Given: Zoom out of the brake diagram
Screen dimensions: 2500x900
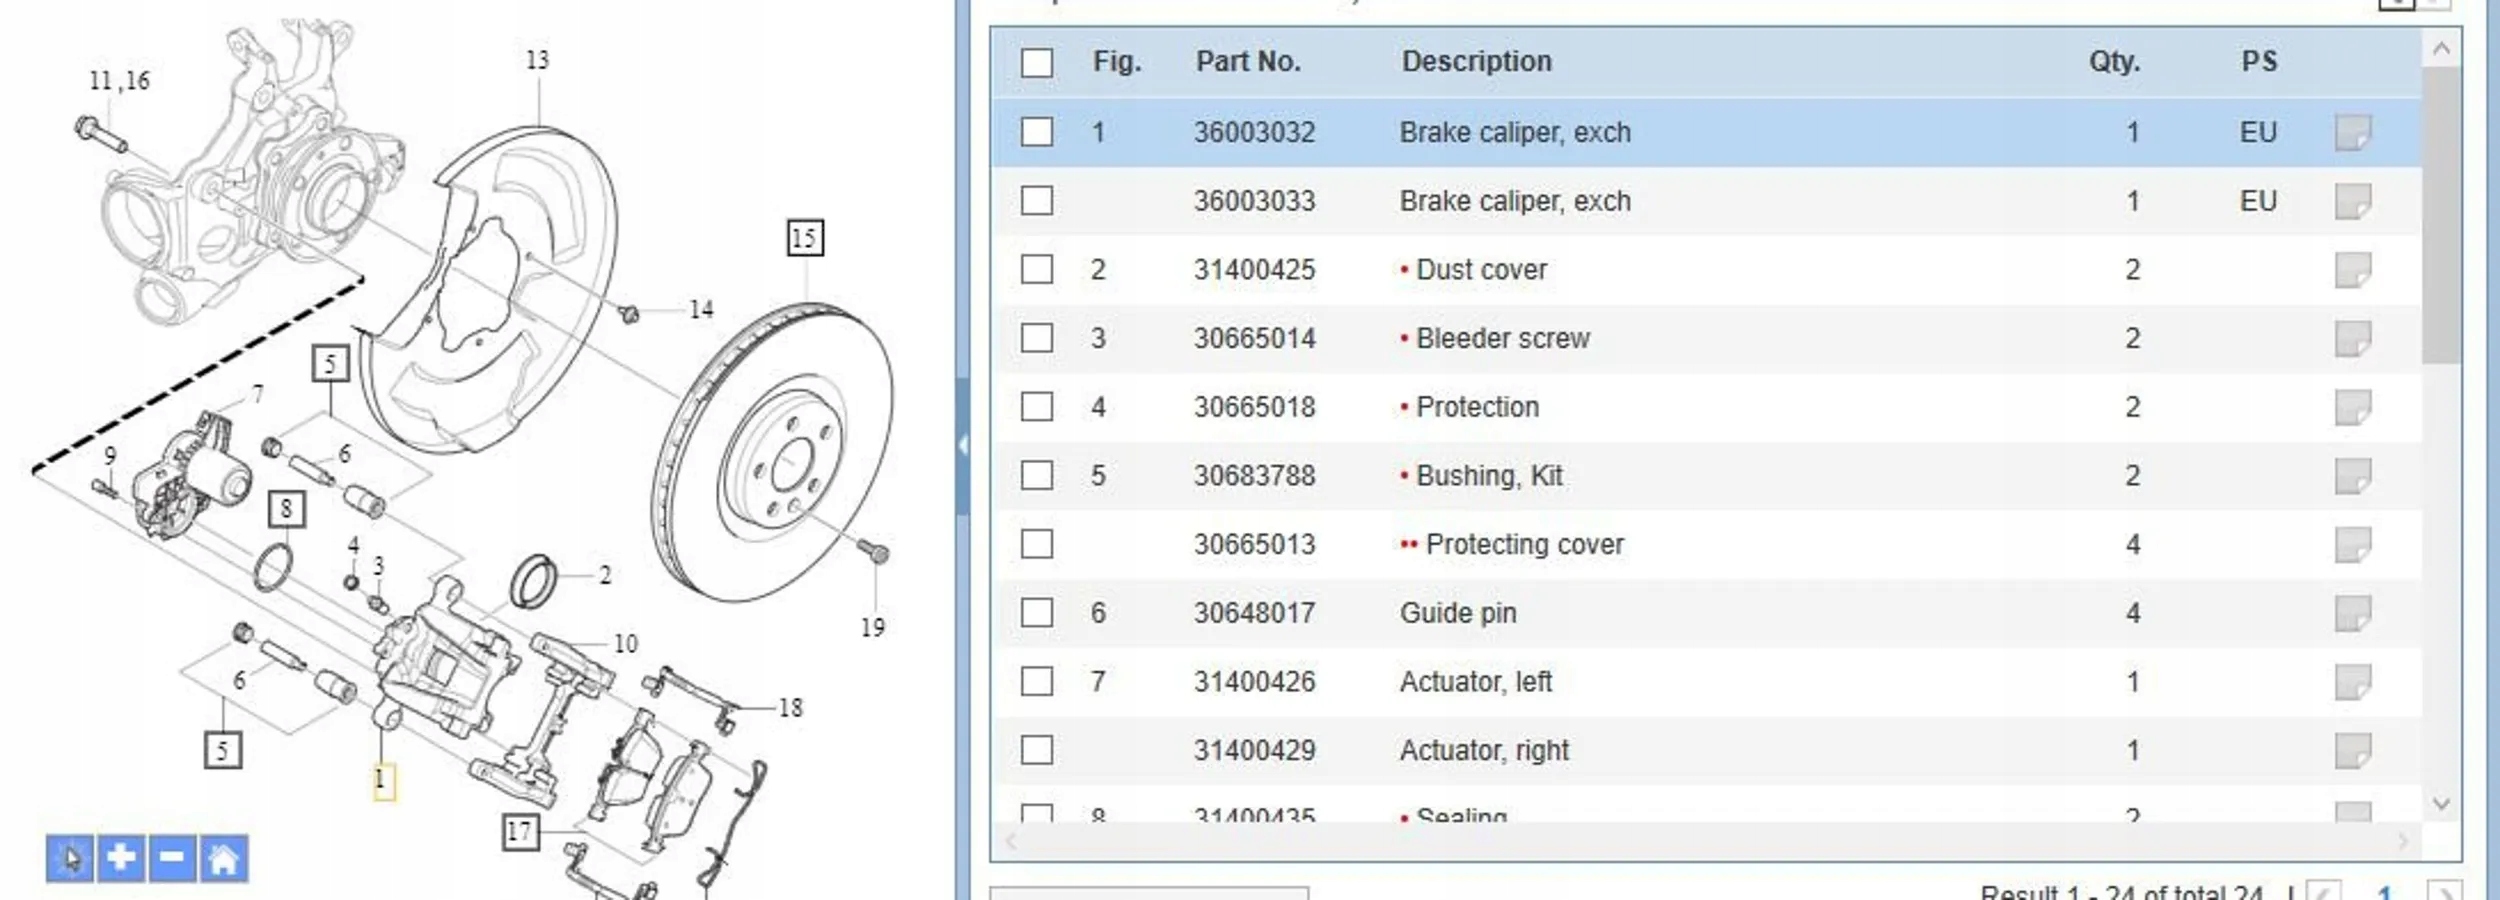Looking at the screenshot, I should pyautogui.click(x=172, y=858).
